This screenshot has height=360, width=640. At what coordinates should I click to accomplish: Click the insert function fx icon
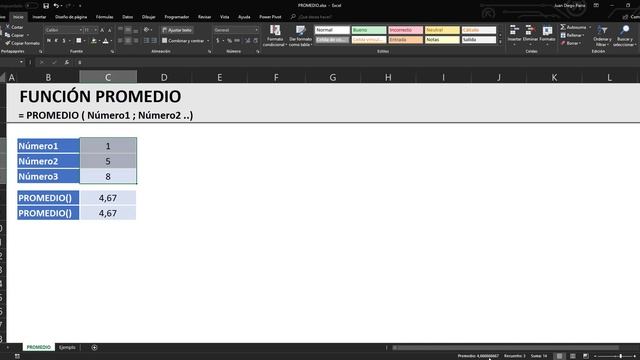click(67, 62)
